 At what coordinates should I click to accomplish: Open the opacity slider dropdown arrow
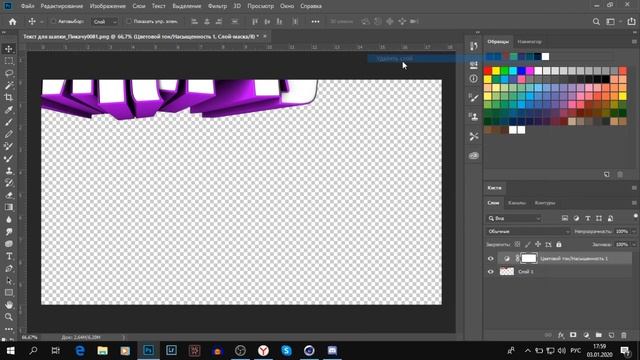(x=634, y=231)
